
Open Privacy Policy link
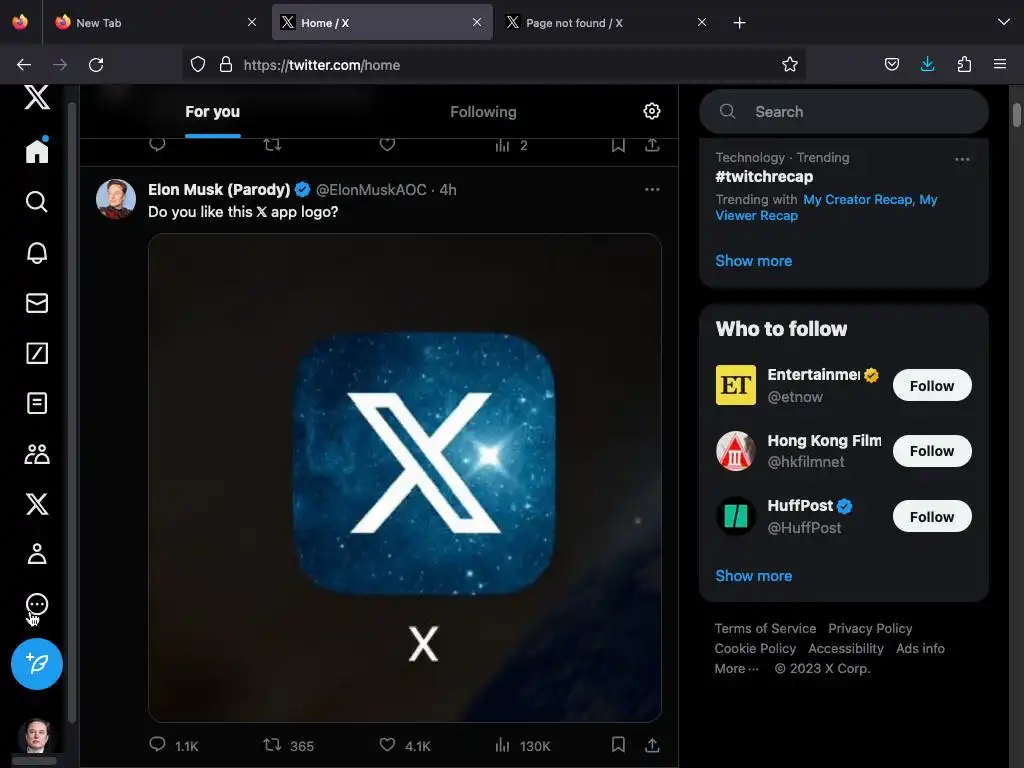(x=870, y=628)
